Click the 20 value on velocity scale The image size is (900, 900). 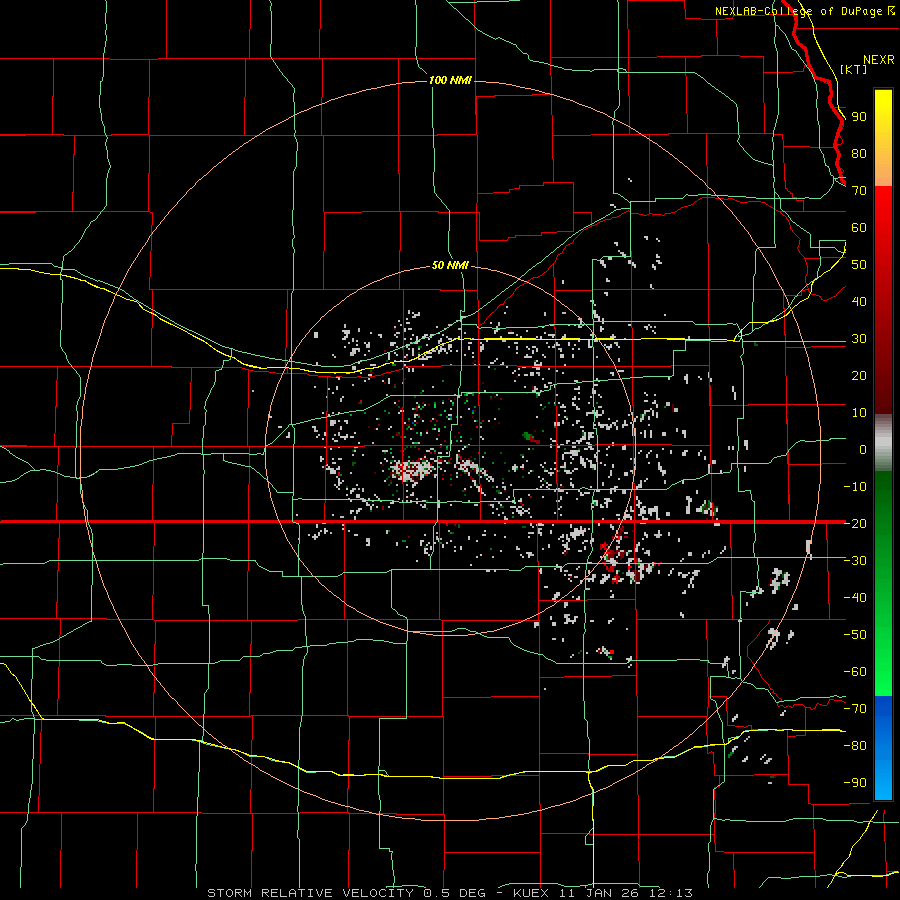pyautogui.click(x=859, y=375)
